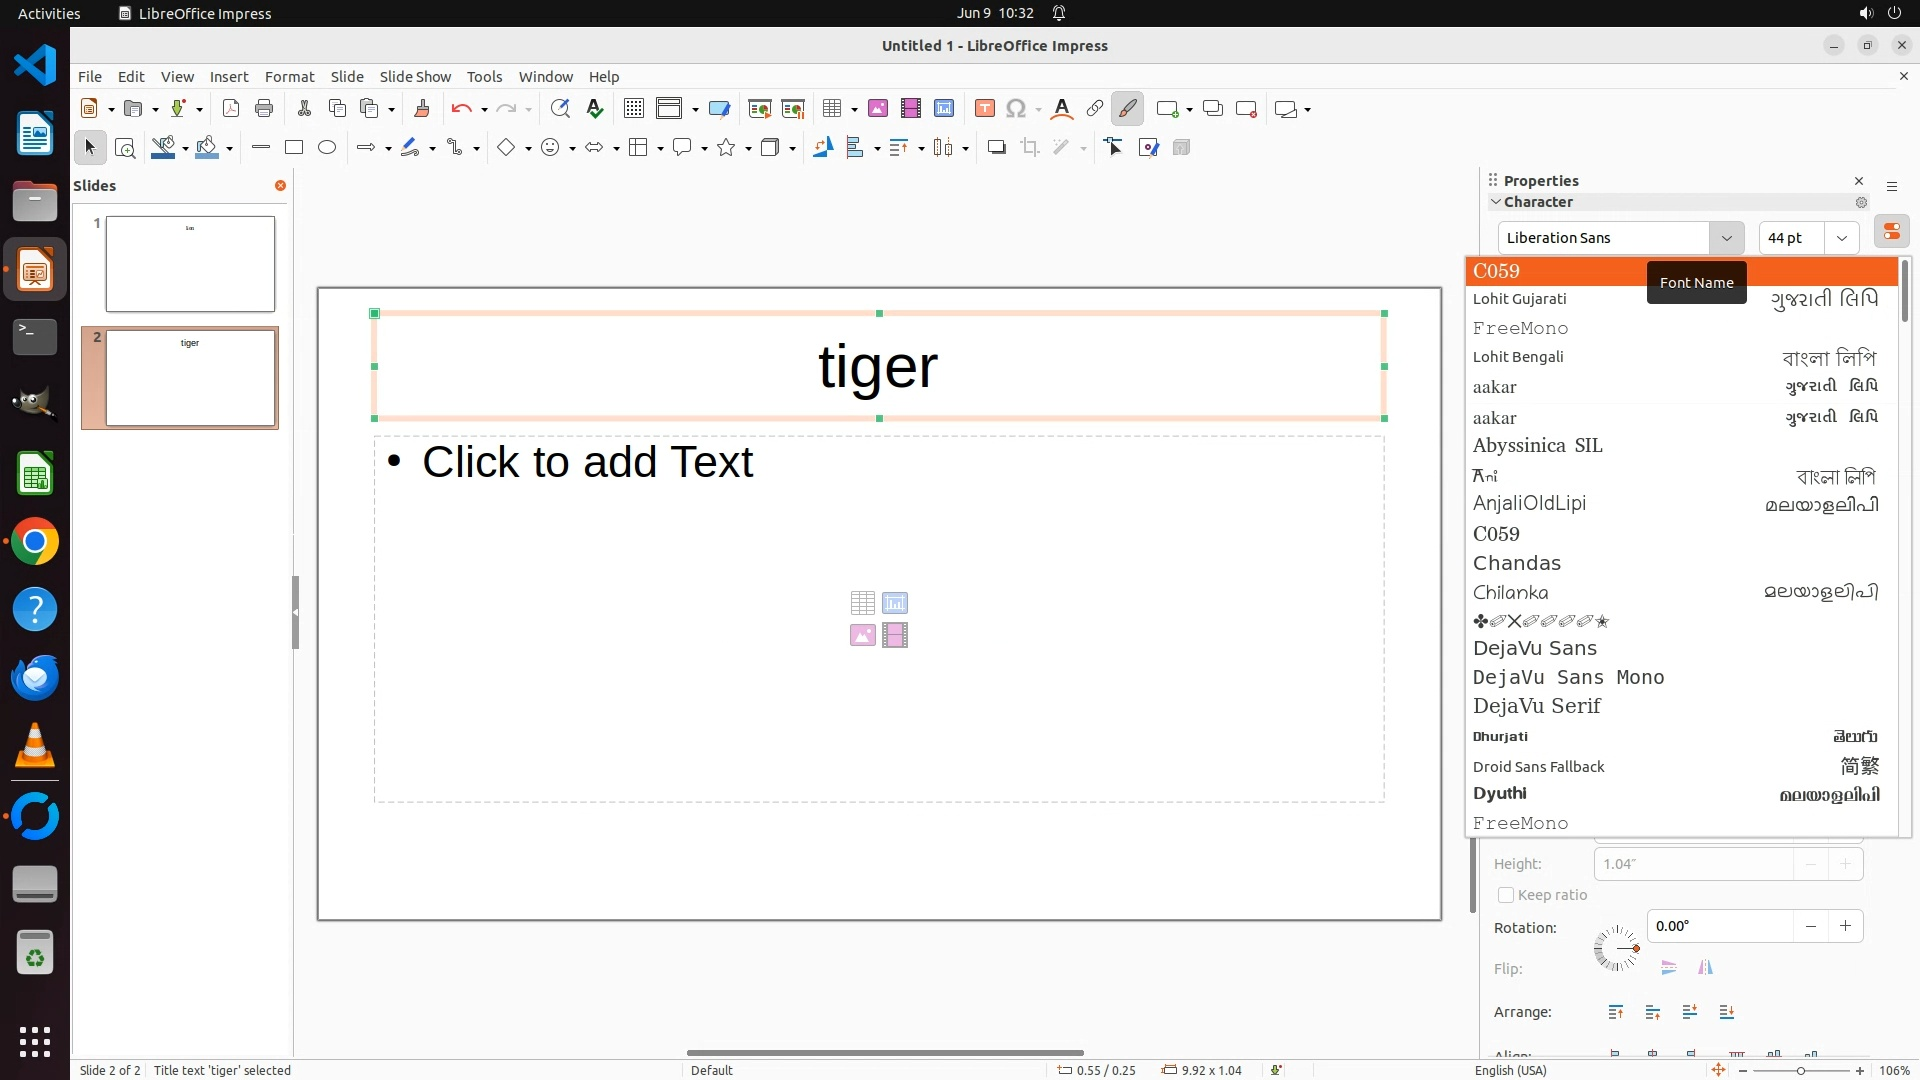Toggle the Keep ratio checkbox
The image size is (1920, 1080).
(x=1506, y=895)
